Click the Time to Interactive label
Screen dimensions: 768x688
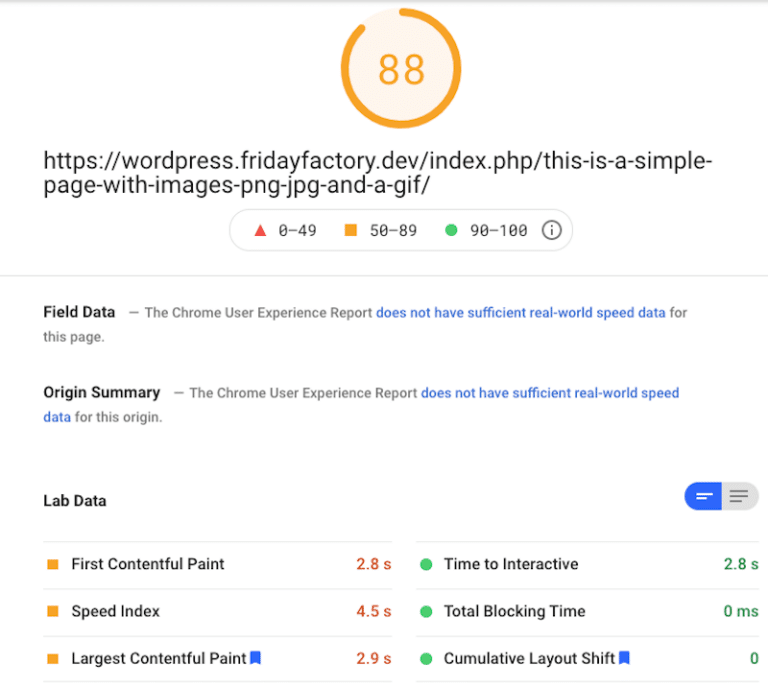point(511,564)
